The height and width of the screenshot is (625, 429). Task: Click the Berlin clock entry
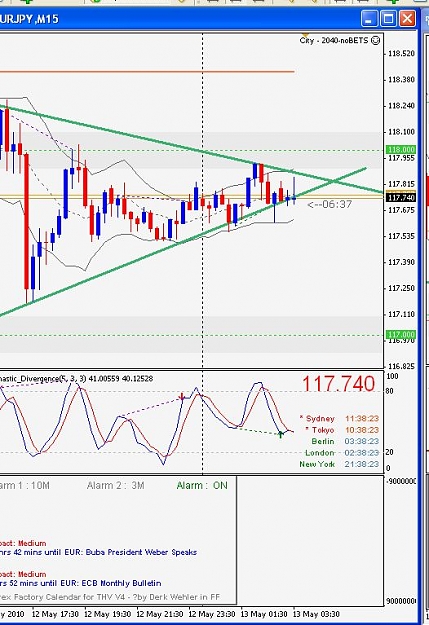[345, 441]
